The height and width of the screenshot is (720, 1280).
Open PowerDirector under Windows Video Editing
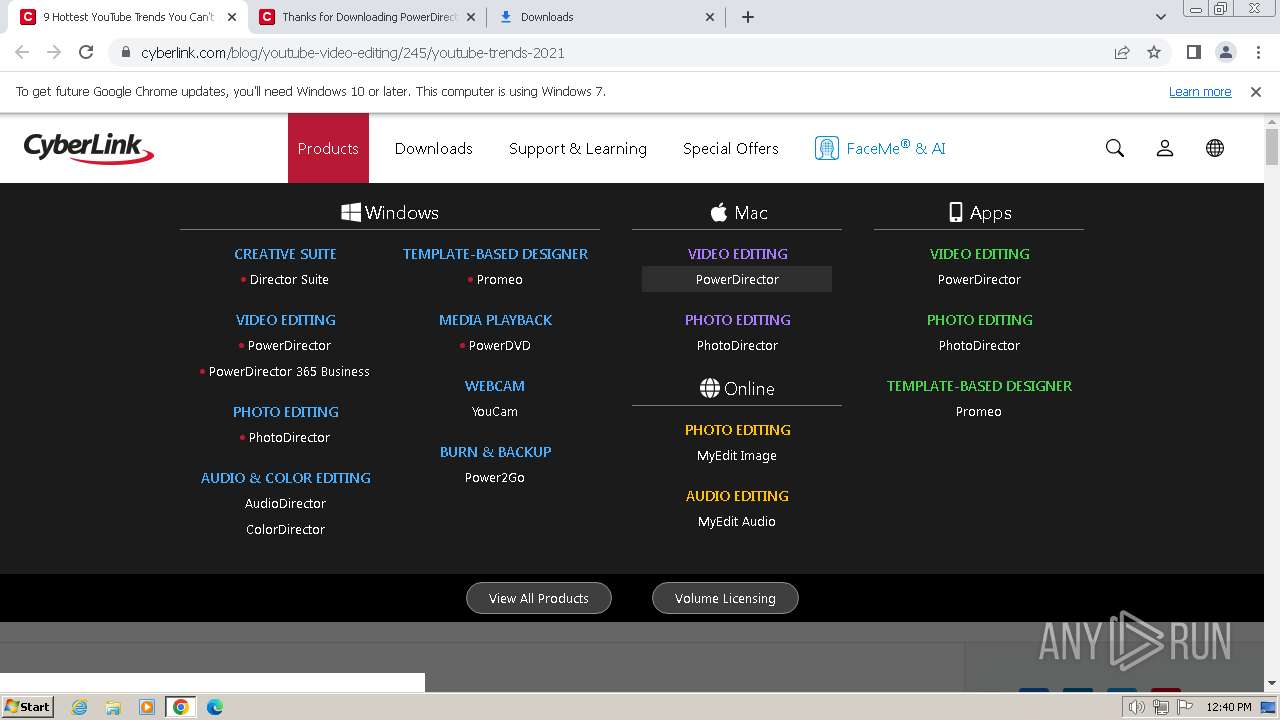[x=289, y=346]
